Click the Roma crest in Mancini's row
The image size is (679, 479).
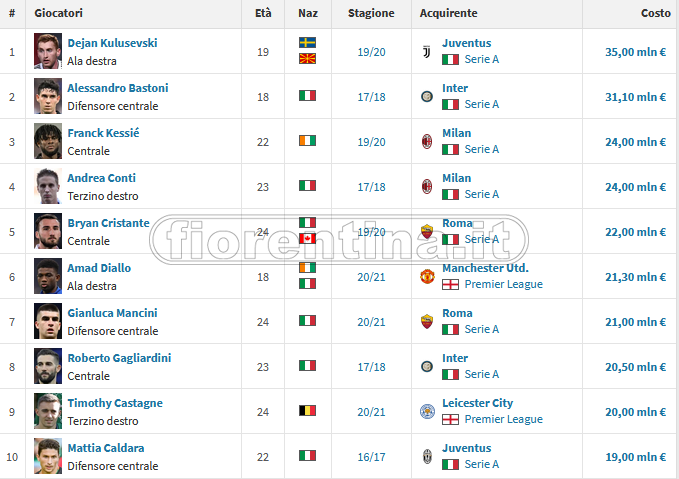(x=427, y=321)
